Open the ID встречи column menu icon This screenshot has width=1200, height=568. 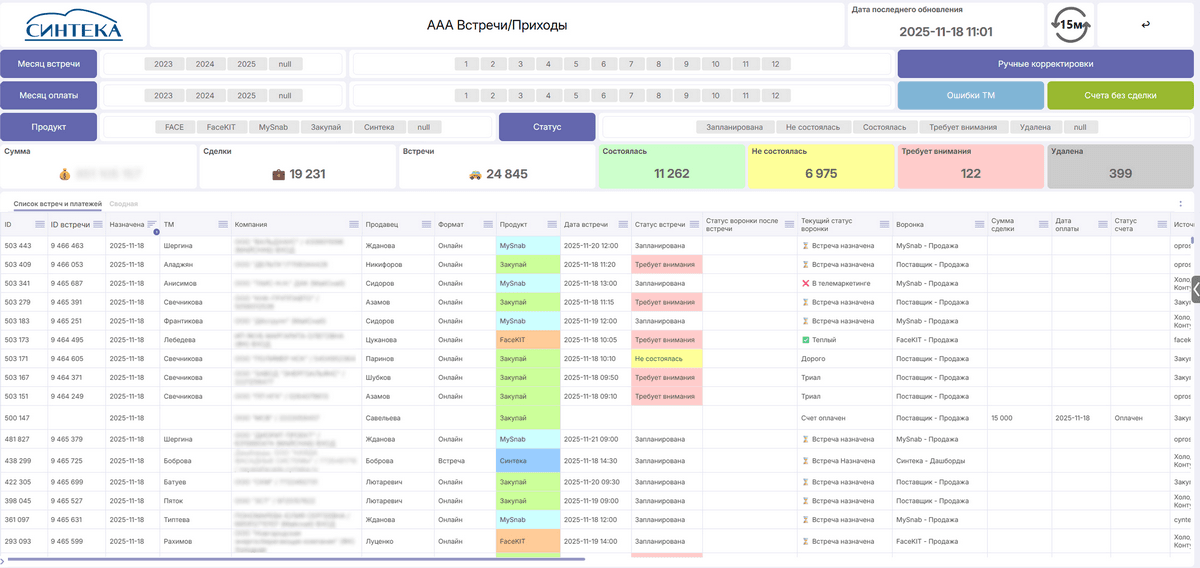[98, 224]
